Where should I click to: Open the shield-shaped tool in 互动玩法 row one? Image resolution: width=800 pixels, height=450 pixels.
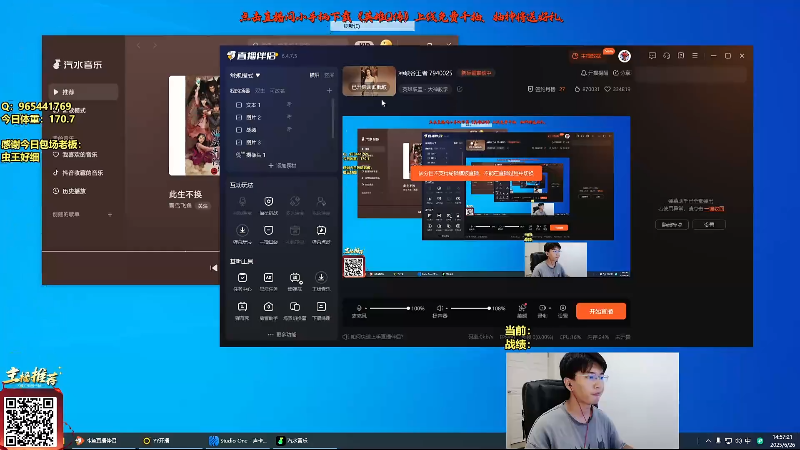[268, 202]
